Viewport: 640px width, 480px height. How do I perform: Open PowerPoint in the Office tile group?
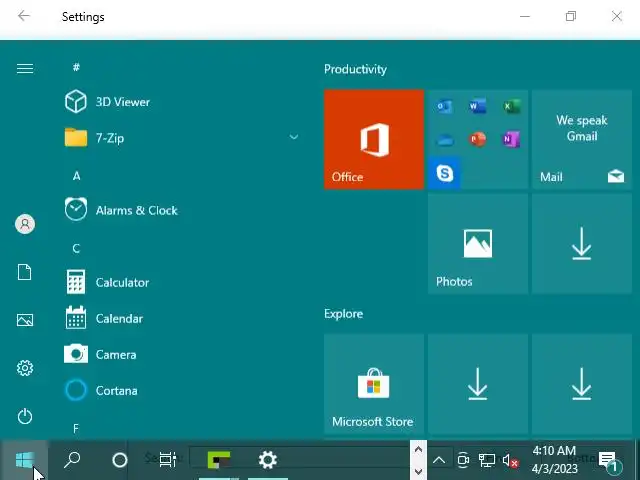(x=478, y=140)
